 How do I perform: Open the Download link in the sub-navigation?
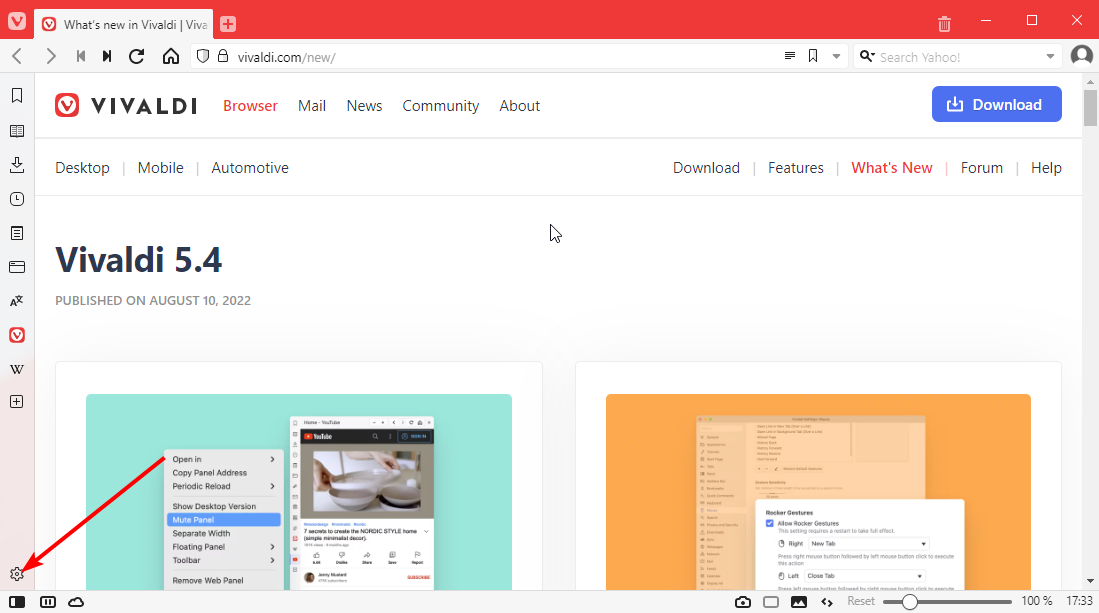(x=706, y=168)
